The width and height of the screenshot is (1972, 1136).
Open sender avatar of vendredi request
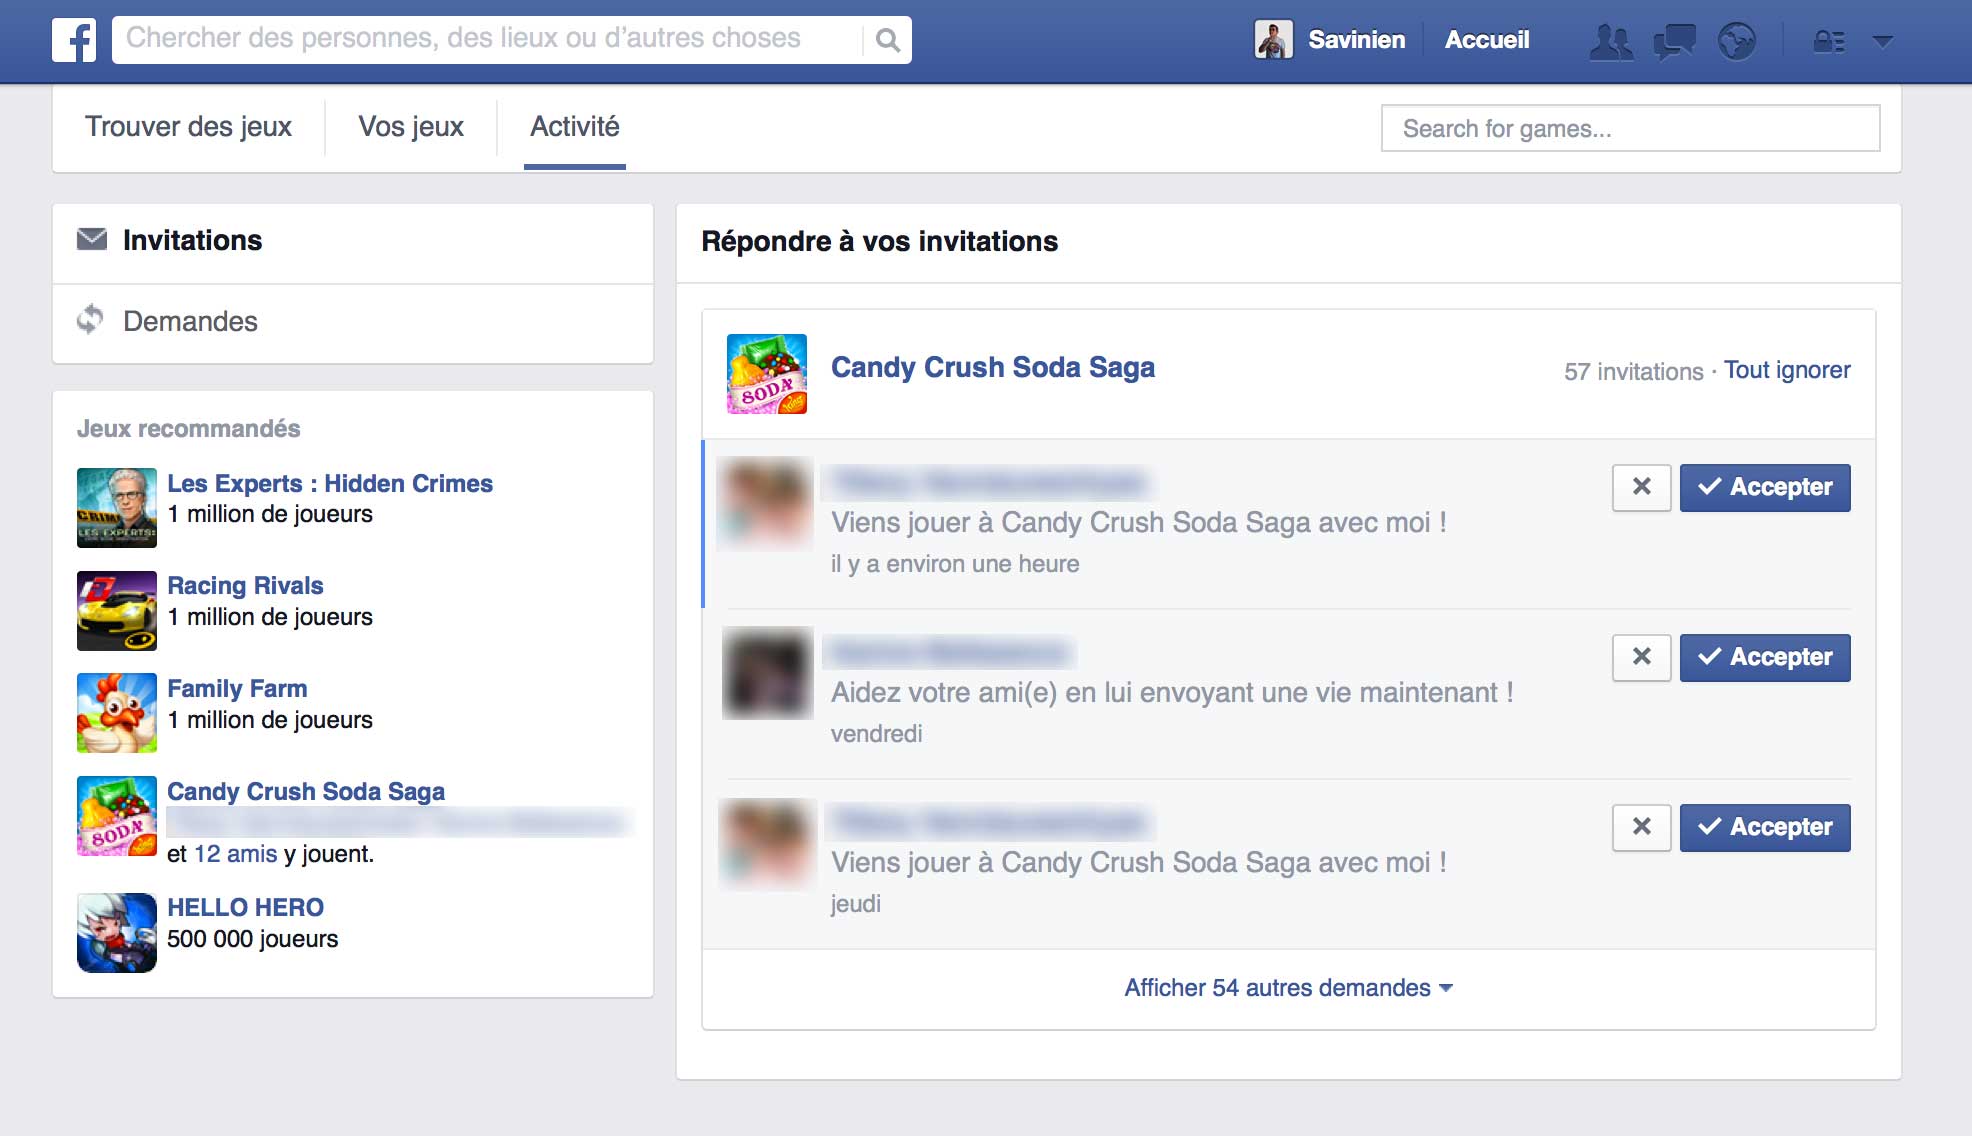[x=768, y=673]
